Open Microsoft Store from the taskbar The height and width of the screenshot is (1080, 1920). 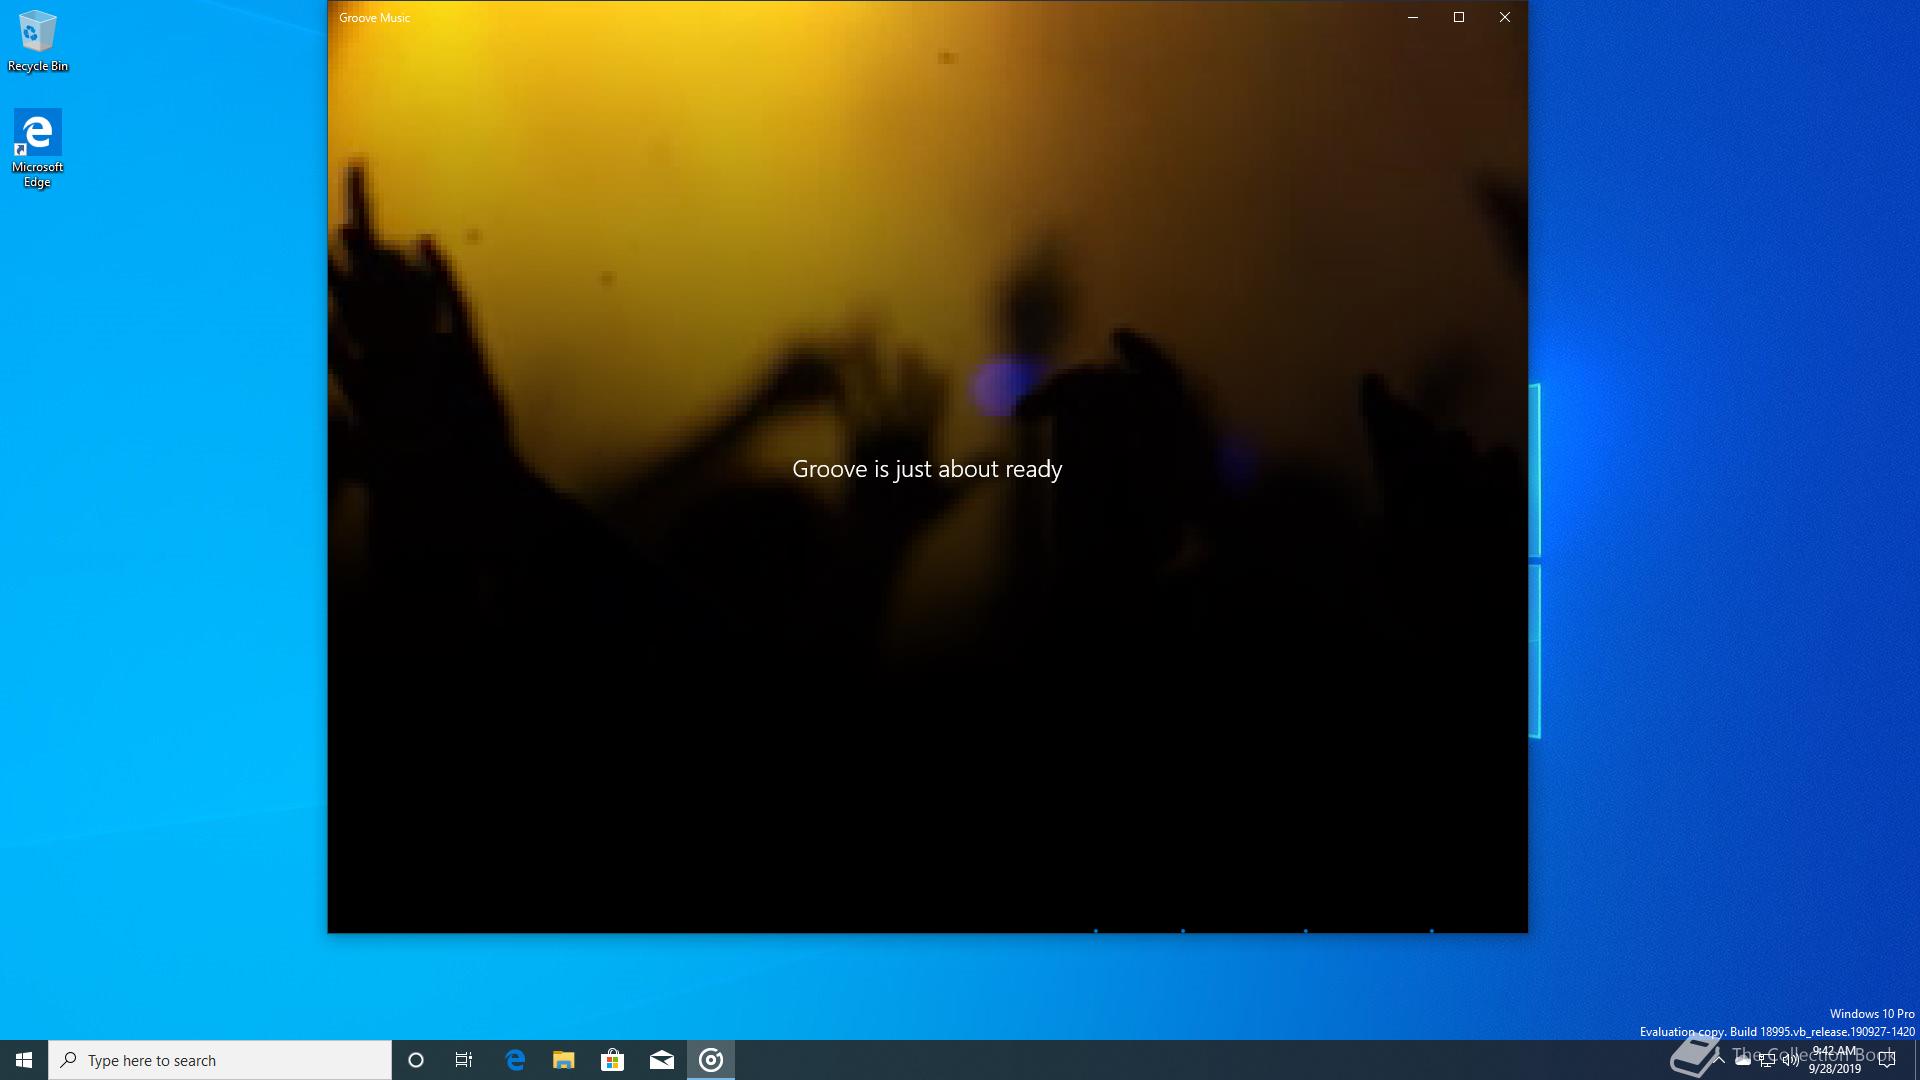(613, 1060)
